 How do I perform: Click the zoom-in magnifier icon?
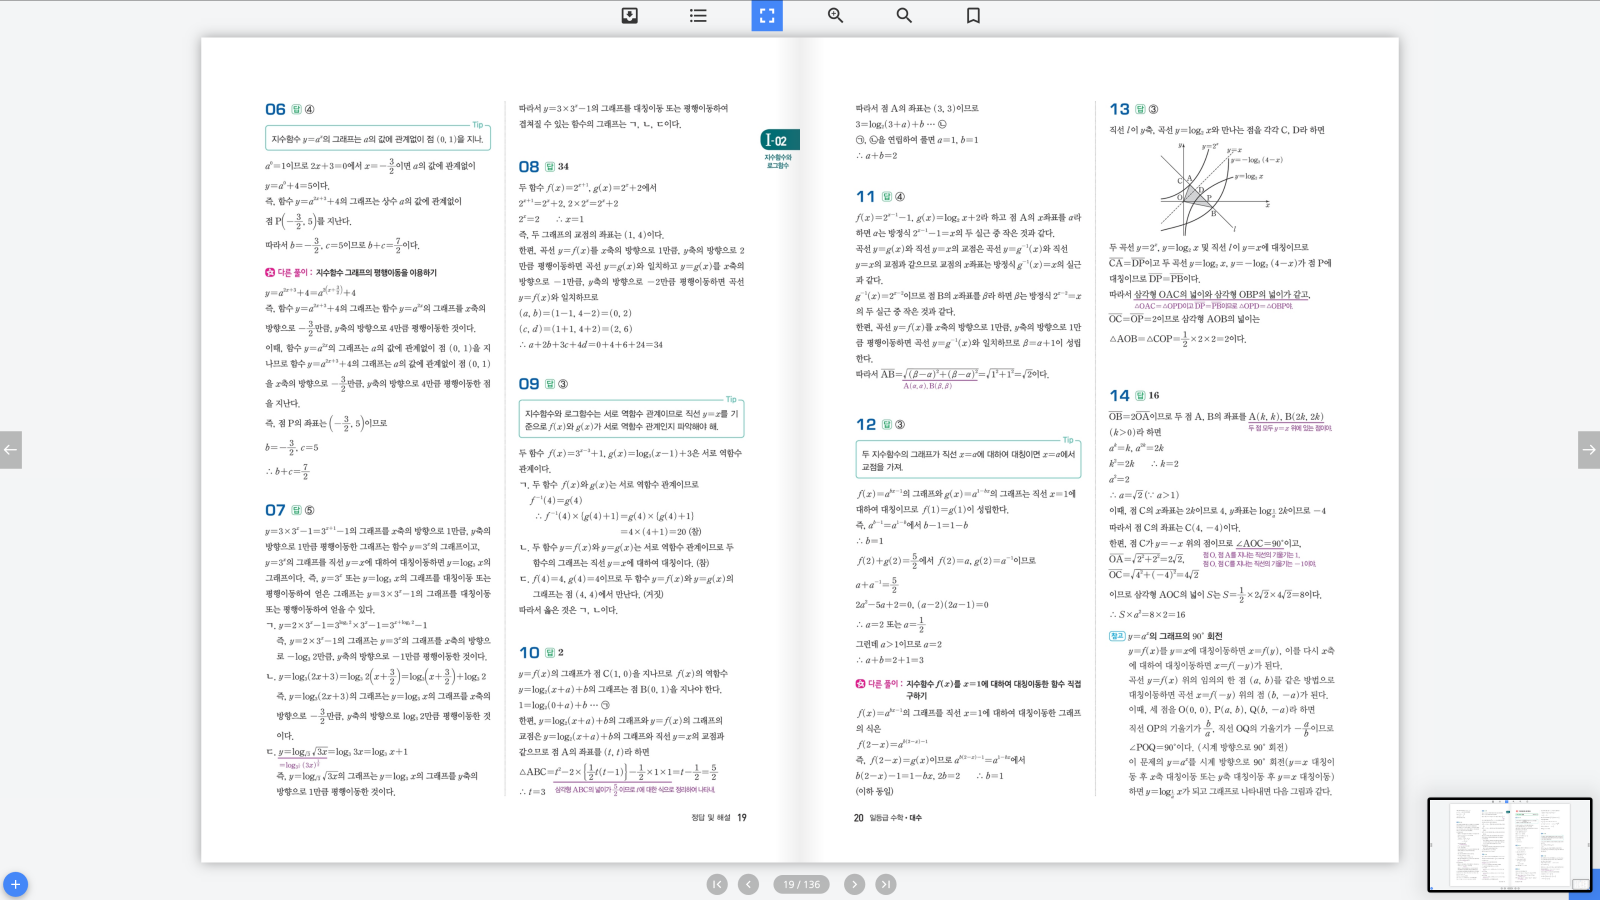[835, 16]
